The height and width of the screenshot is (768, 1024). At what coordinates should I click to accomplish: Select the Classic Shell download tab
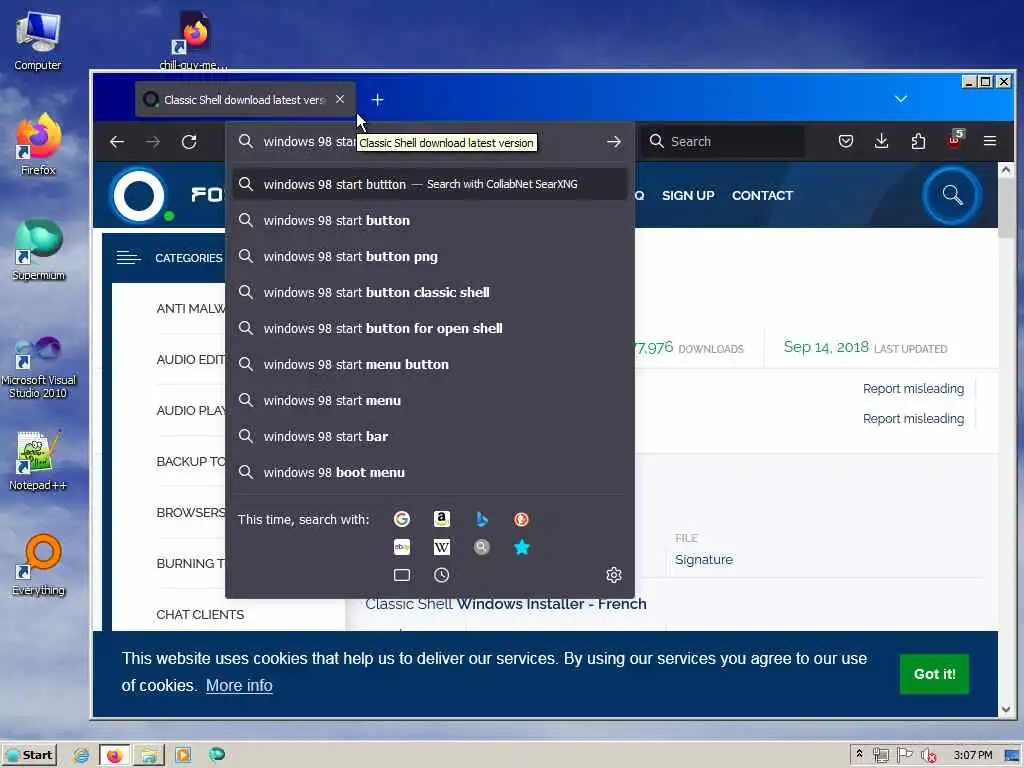point(245,100)
